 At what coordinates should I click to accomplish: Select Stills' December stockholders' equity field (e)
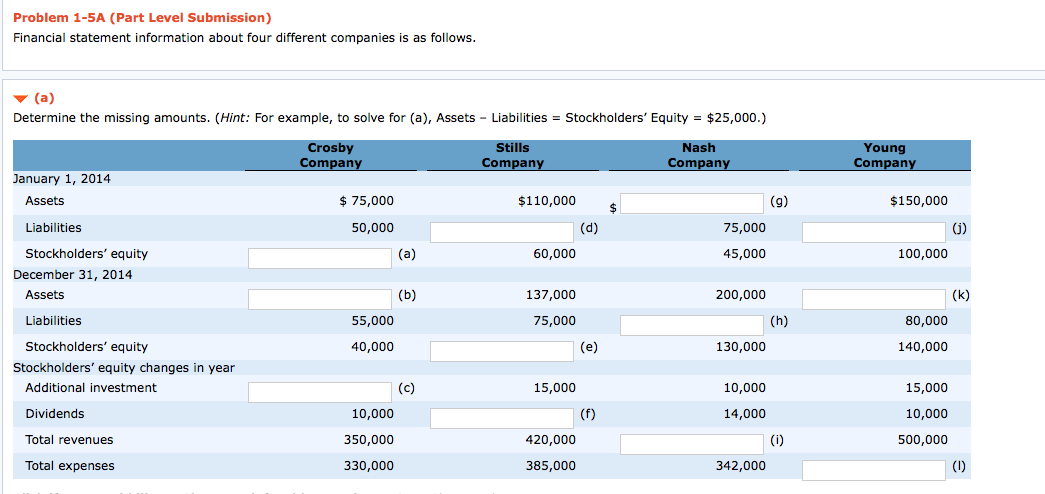click(x=502, y=351)
